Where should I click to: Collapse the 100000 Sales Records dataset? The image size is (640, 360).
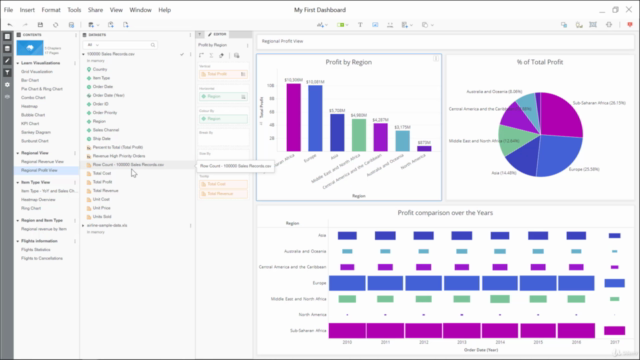coord(84,54)
